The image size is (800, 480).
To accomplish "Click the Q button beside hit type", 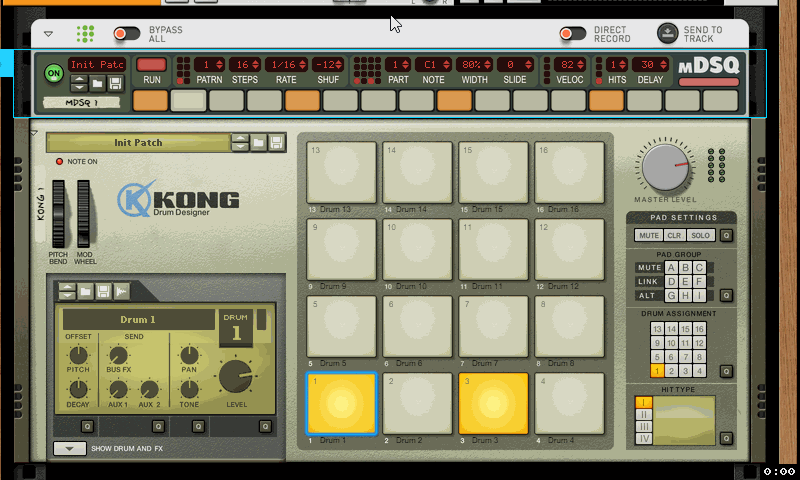I will coord(727,438).
